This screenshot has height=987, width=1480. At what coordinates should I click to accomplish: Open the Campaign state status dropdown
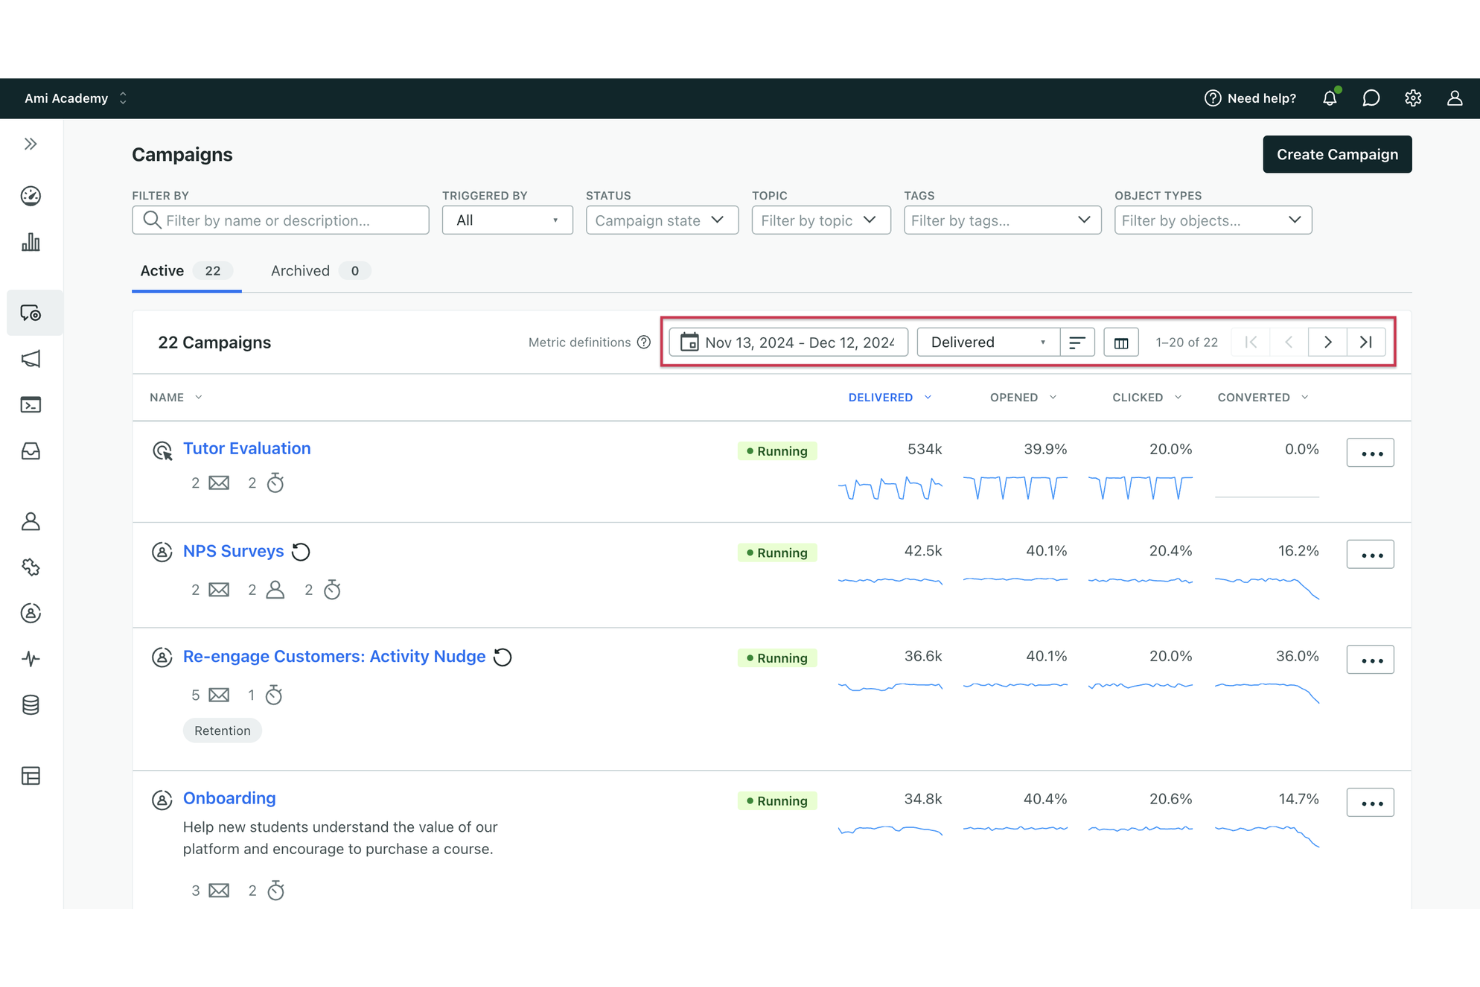tap(662, 220)
